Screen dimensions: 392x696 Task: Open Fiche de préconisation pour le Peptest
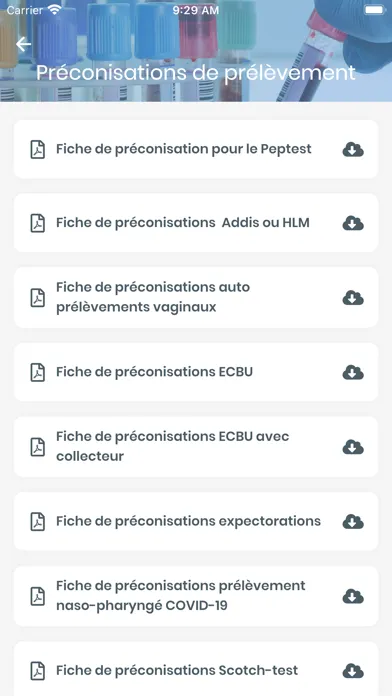pyautogui.click(x=196, y=149)
